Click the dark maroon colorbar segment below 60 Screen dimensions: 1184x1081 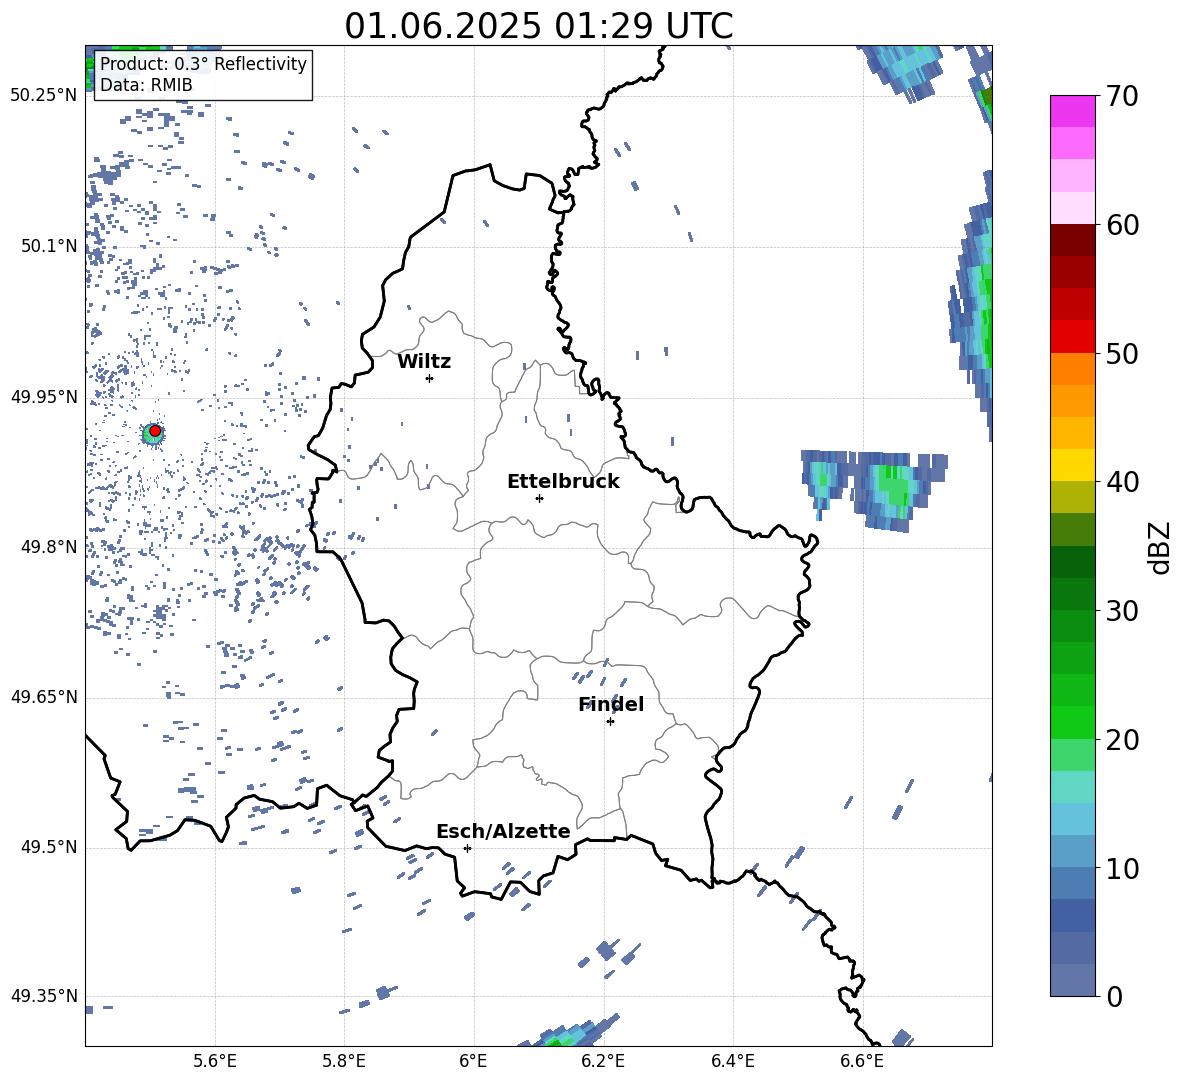pyautogui.click(x=1072, y=240)
